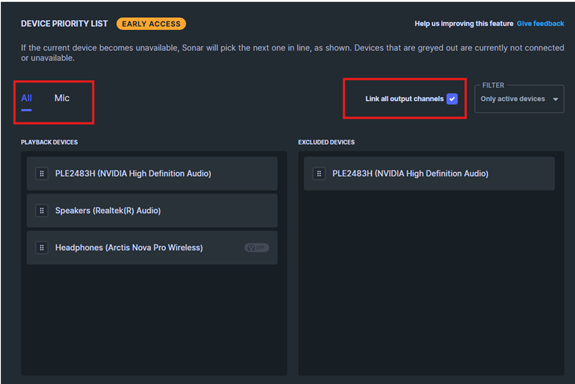Viewport: 575px width, 384px height.
Task: Click the Link all output channels label
Action: pyautogui.click(x=404, y=99)
